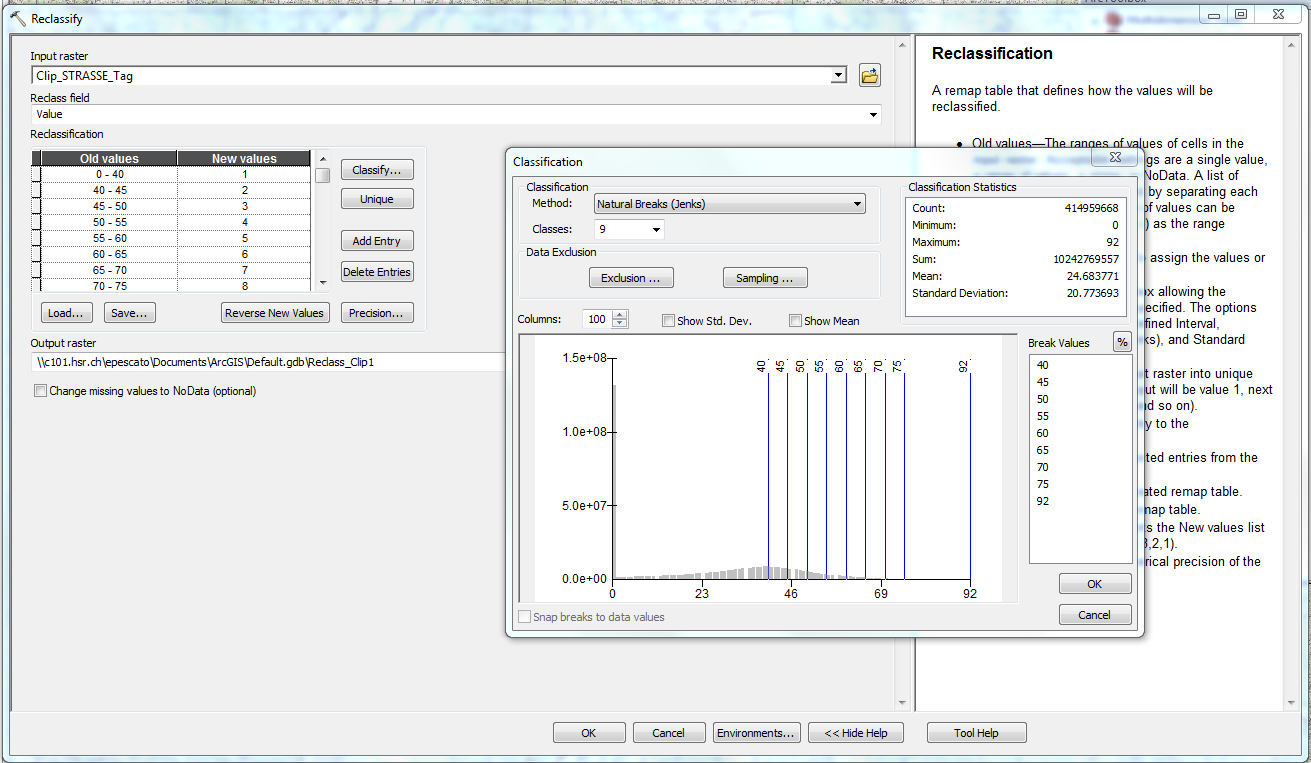The image size is (1311, 763).
Task: Toggle the Show Mean checkbox
Action: point(795,321)
